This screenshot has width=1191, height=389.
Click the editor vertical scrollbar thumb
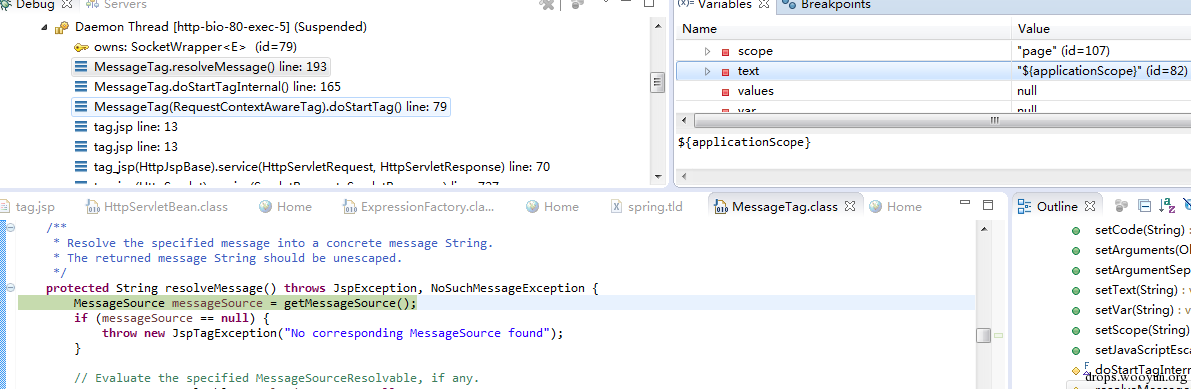pyautogui.click(x=983, y=335)
